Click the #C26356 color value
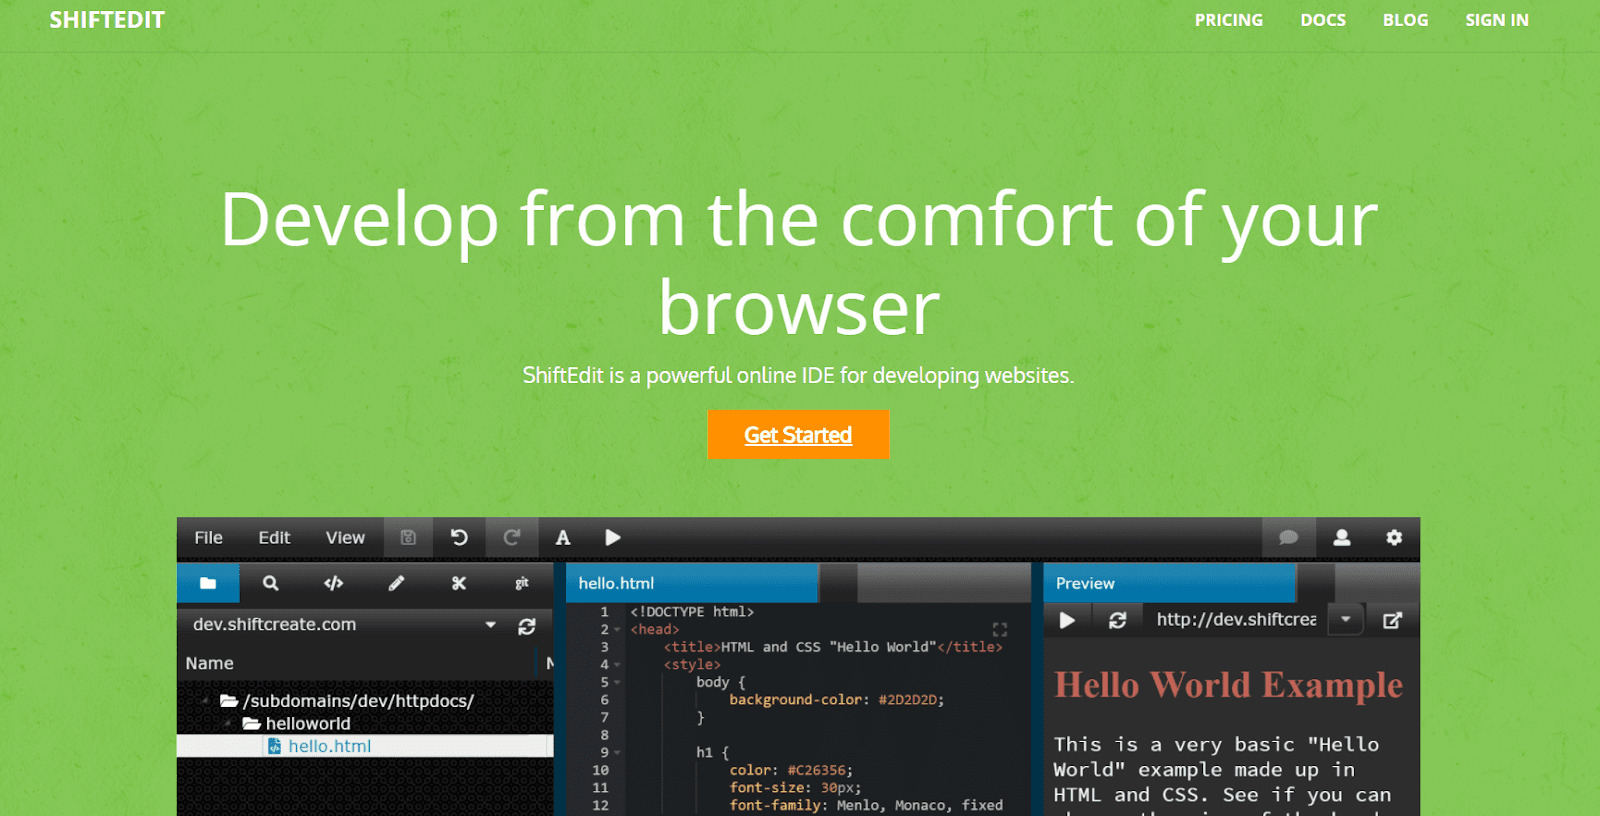 click(x=819, y=770)
